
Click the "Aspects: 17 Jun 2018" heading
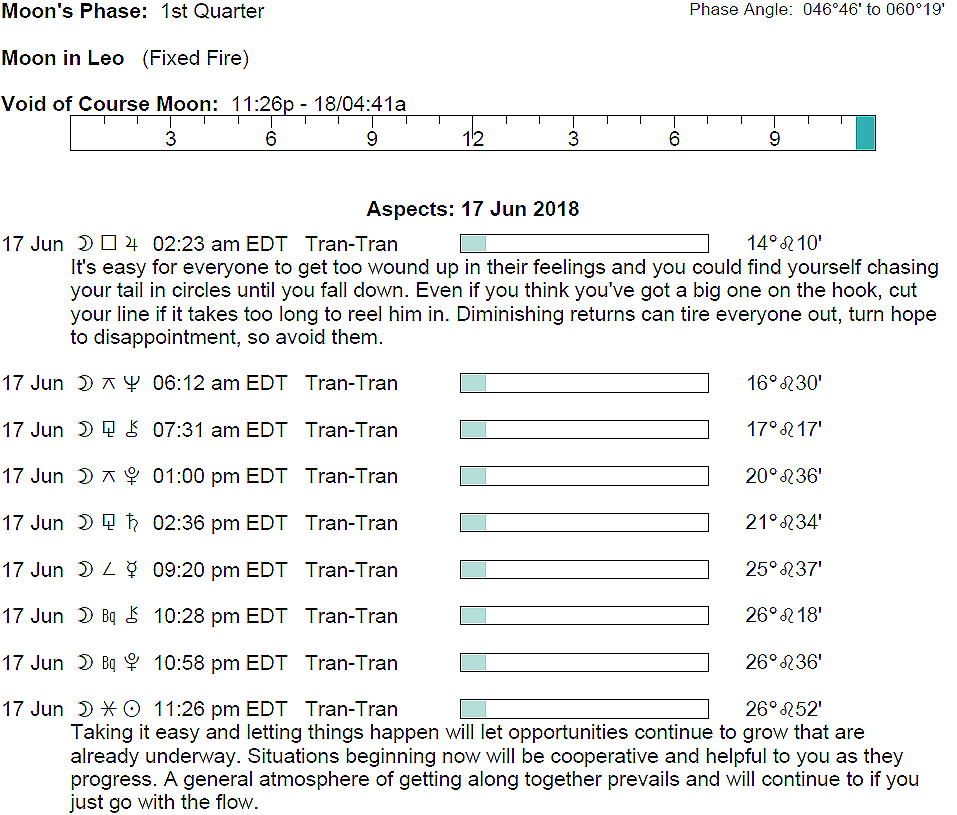[x=472, y=210]
